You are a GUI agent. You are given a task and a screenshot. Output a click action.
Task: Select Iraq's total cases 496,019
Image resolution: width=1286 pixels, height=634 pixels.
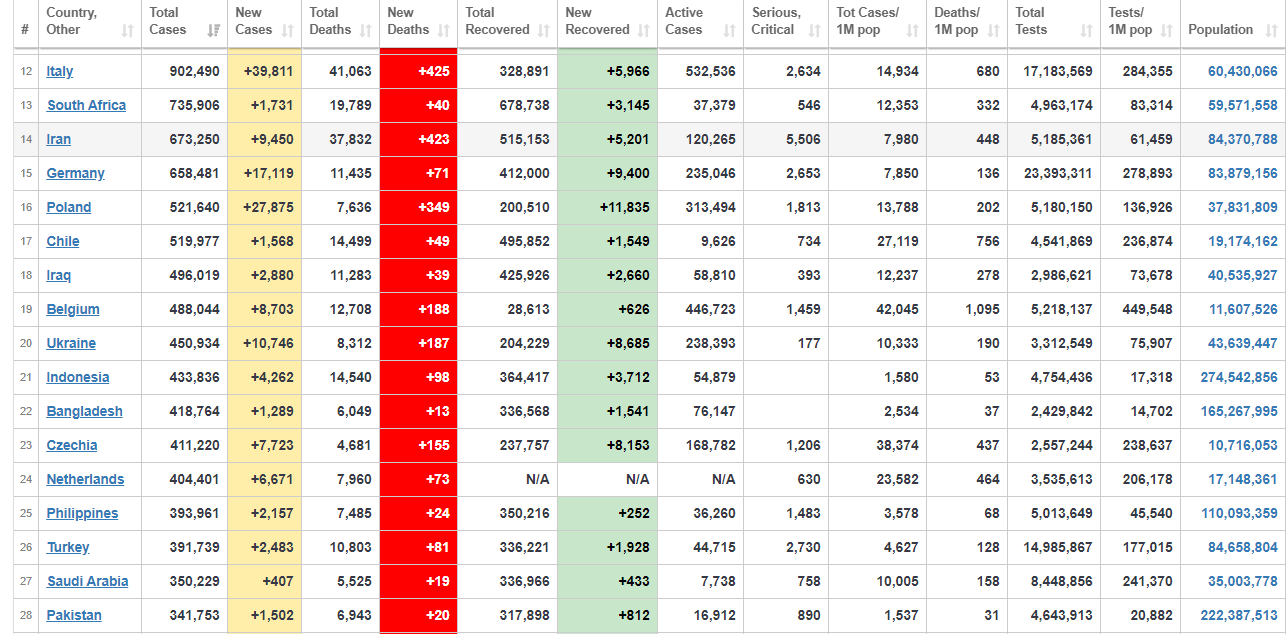(184, 275)
